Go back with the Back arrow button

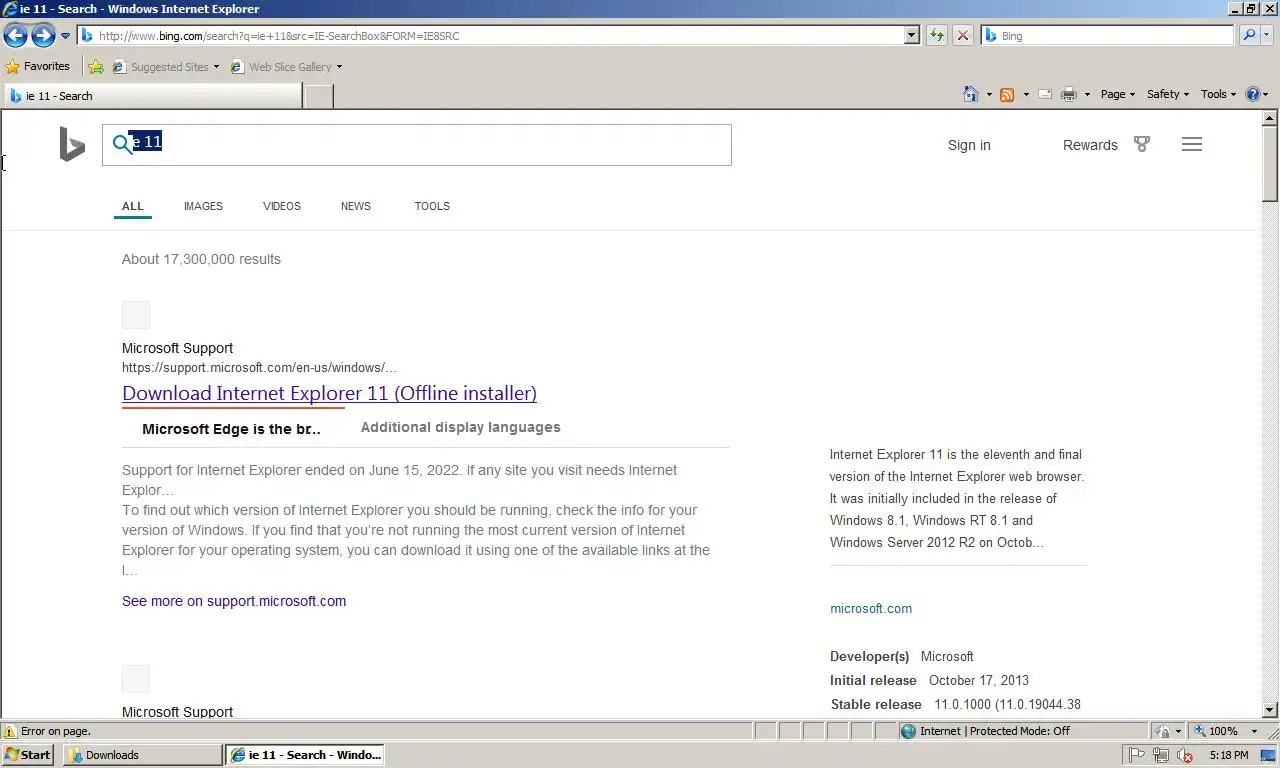[x=15, y=36]
